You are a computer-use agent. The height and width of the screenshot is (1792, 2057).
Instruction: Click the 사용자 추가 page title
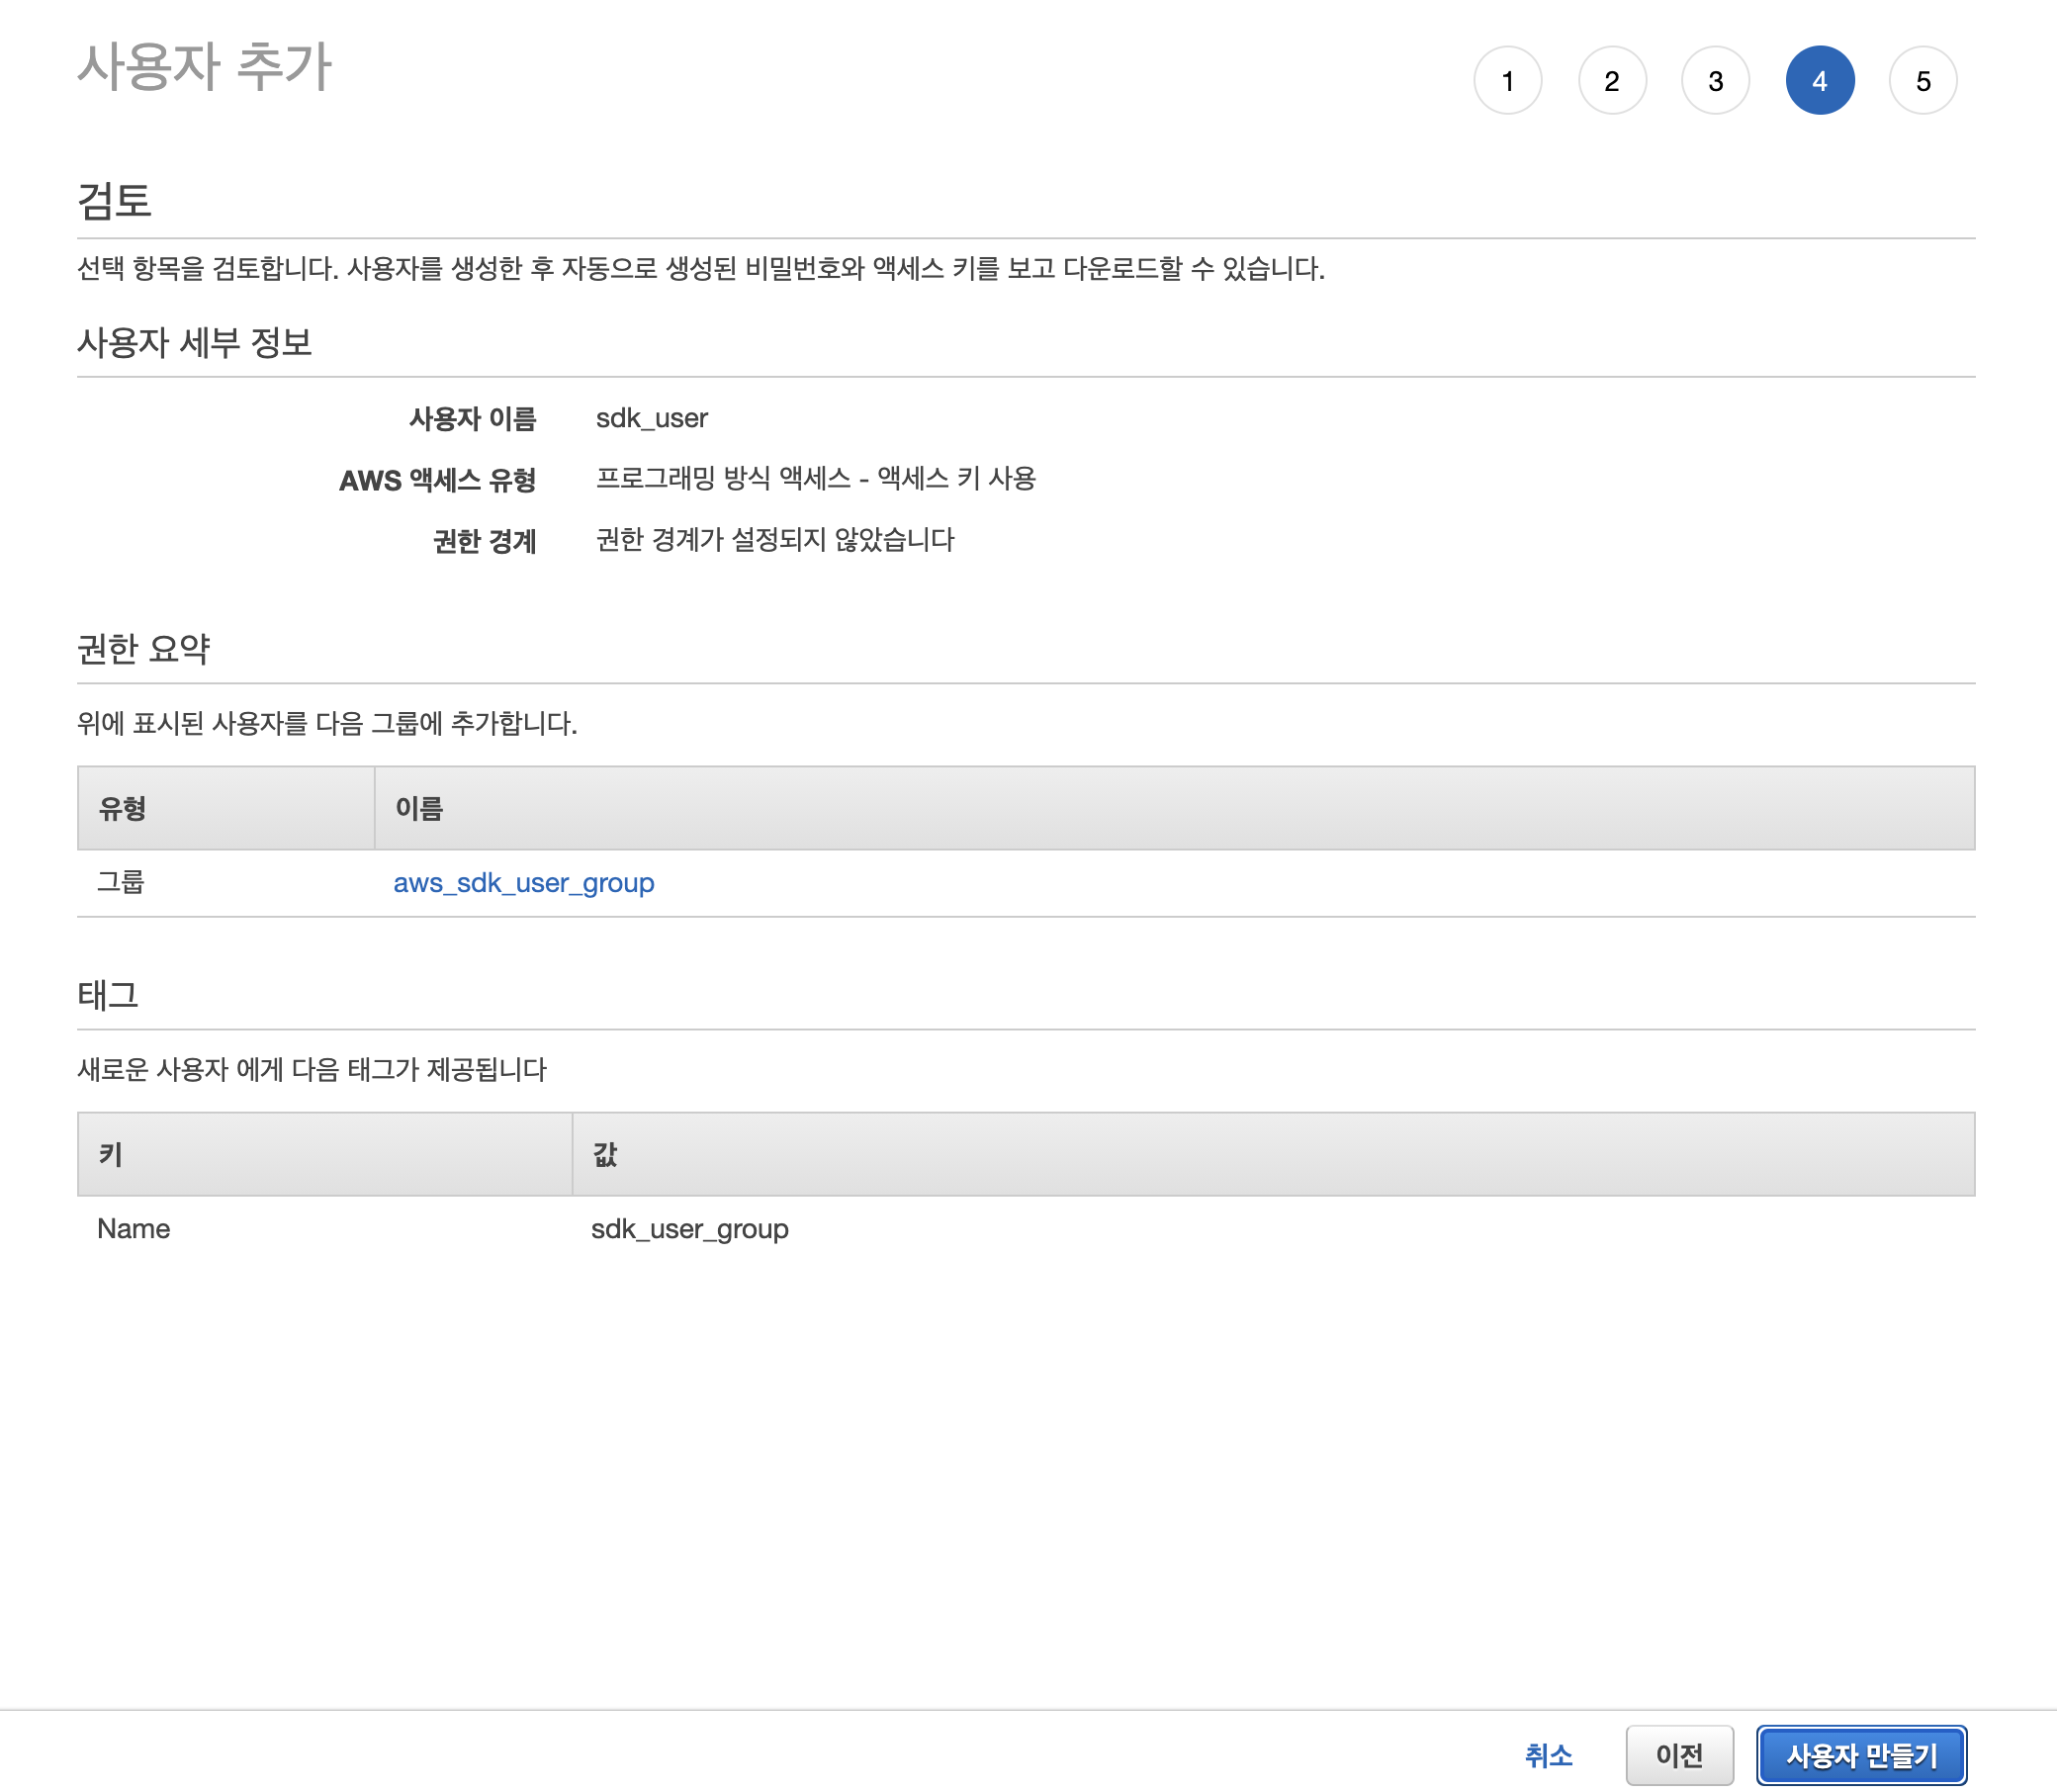pyautogui.click(x=204, y=67)
